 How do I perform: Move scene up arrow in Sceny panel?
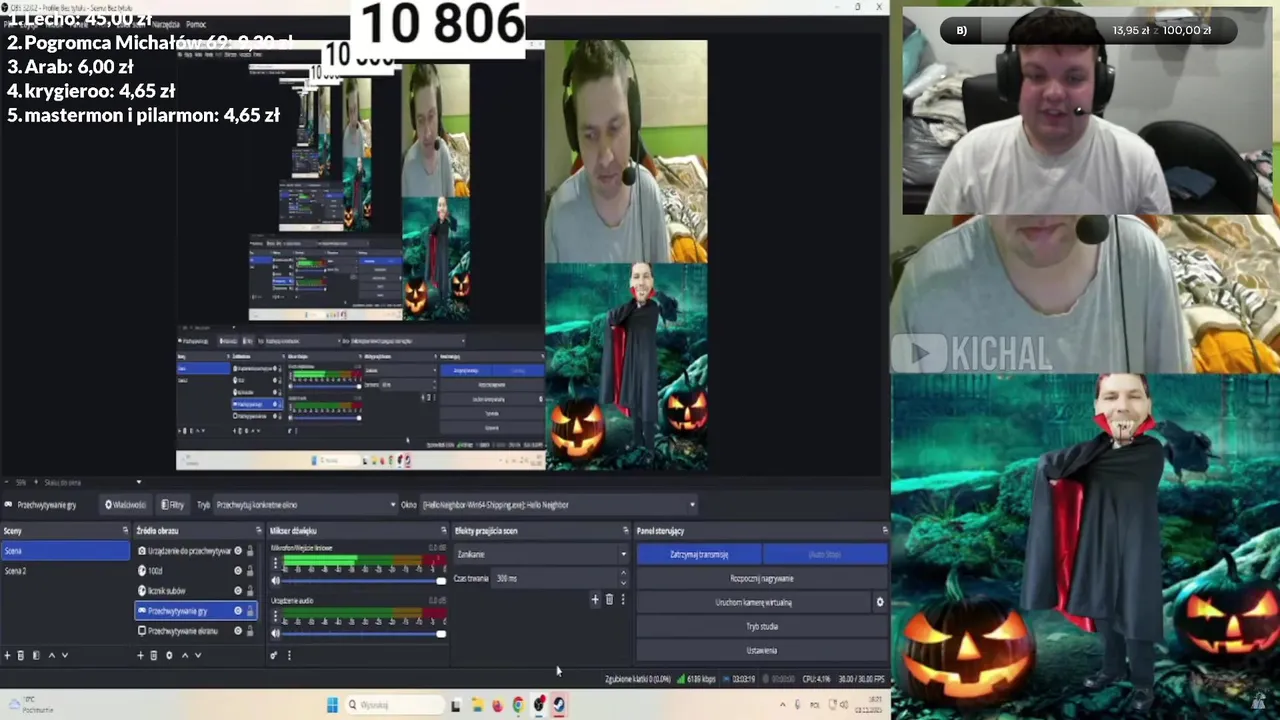coord(52,655)
